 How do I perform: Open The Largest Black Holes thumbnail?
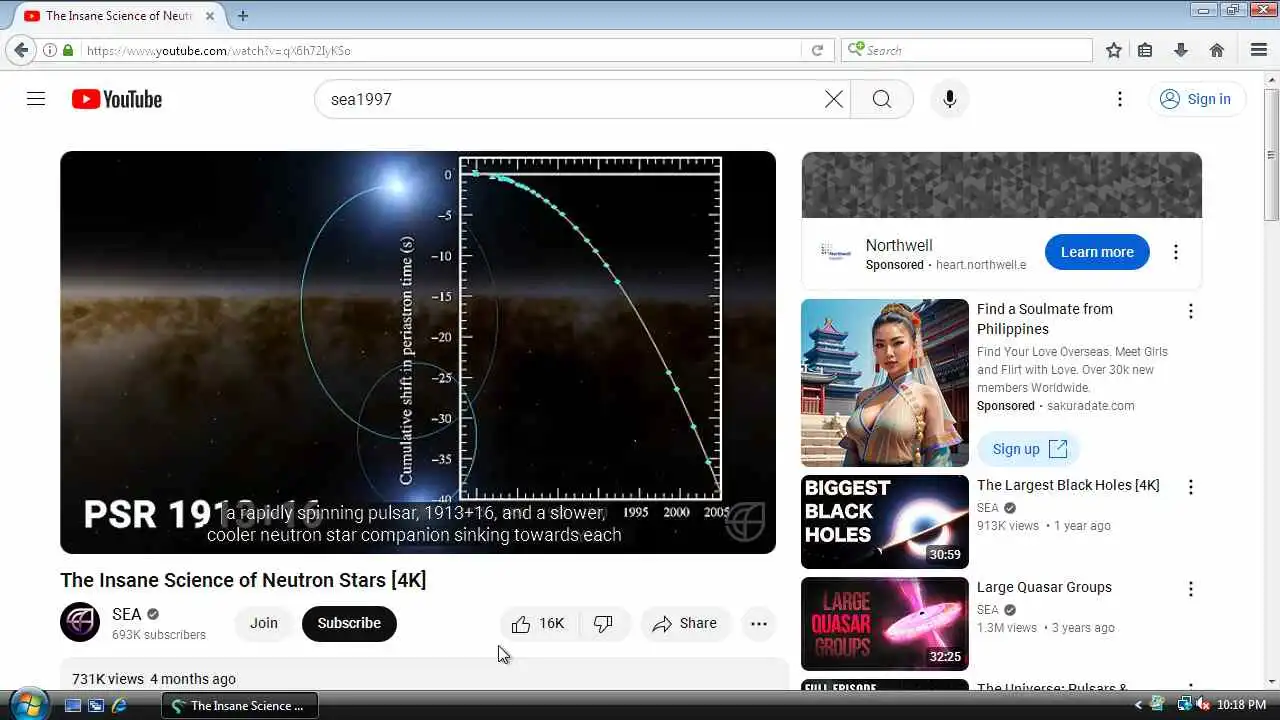click(x=885, y=522)
